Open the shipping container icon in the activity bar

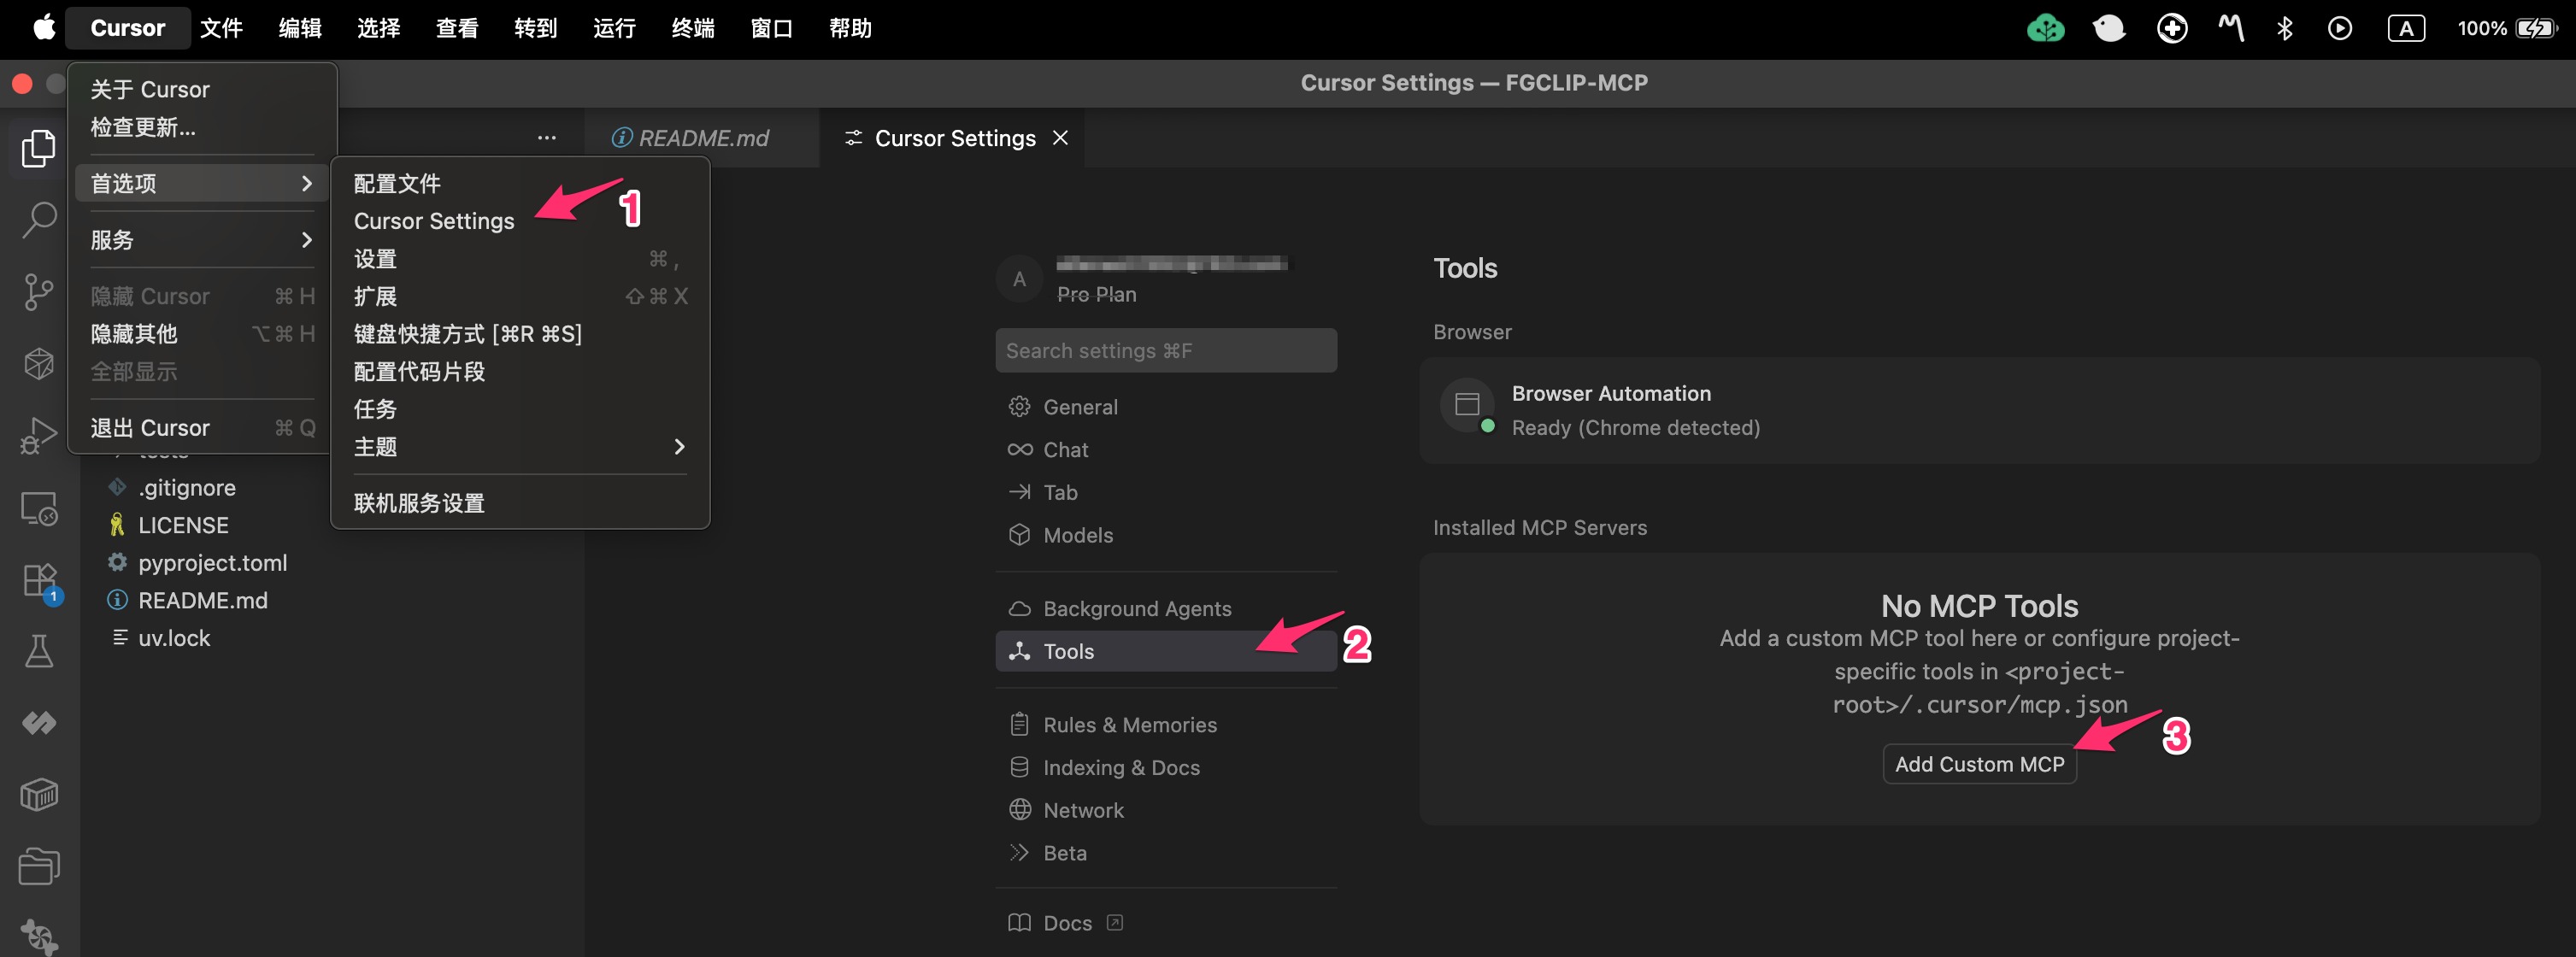[x=39, y=795]
